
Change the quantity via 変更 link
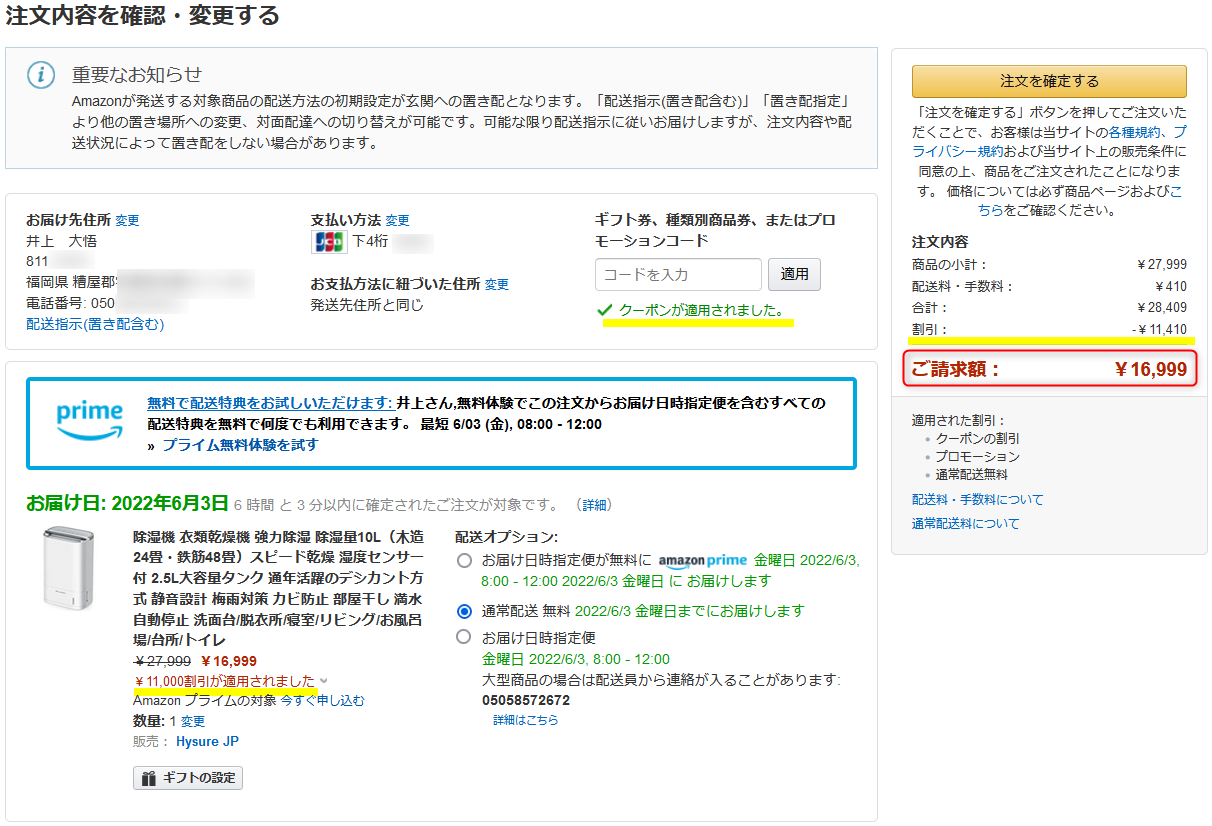[x=193, y=721]
